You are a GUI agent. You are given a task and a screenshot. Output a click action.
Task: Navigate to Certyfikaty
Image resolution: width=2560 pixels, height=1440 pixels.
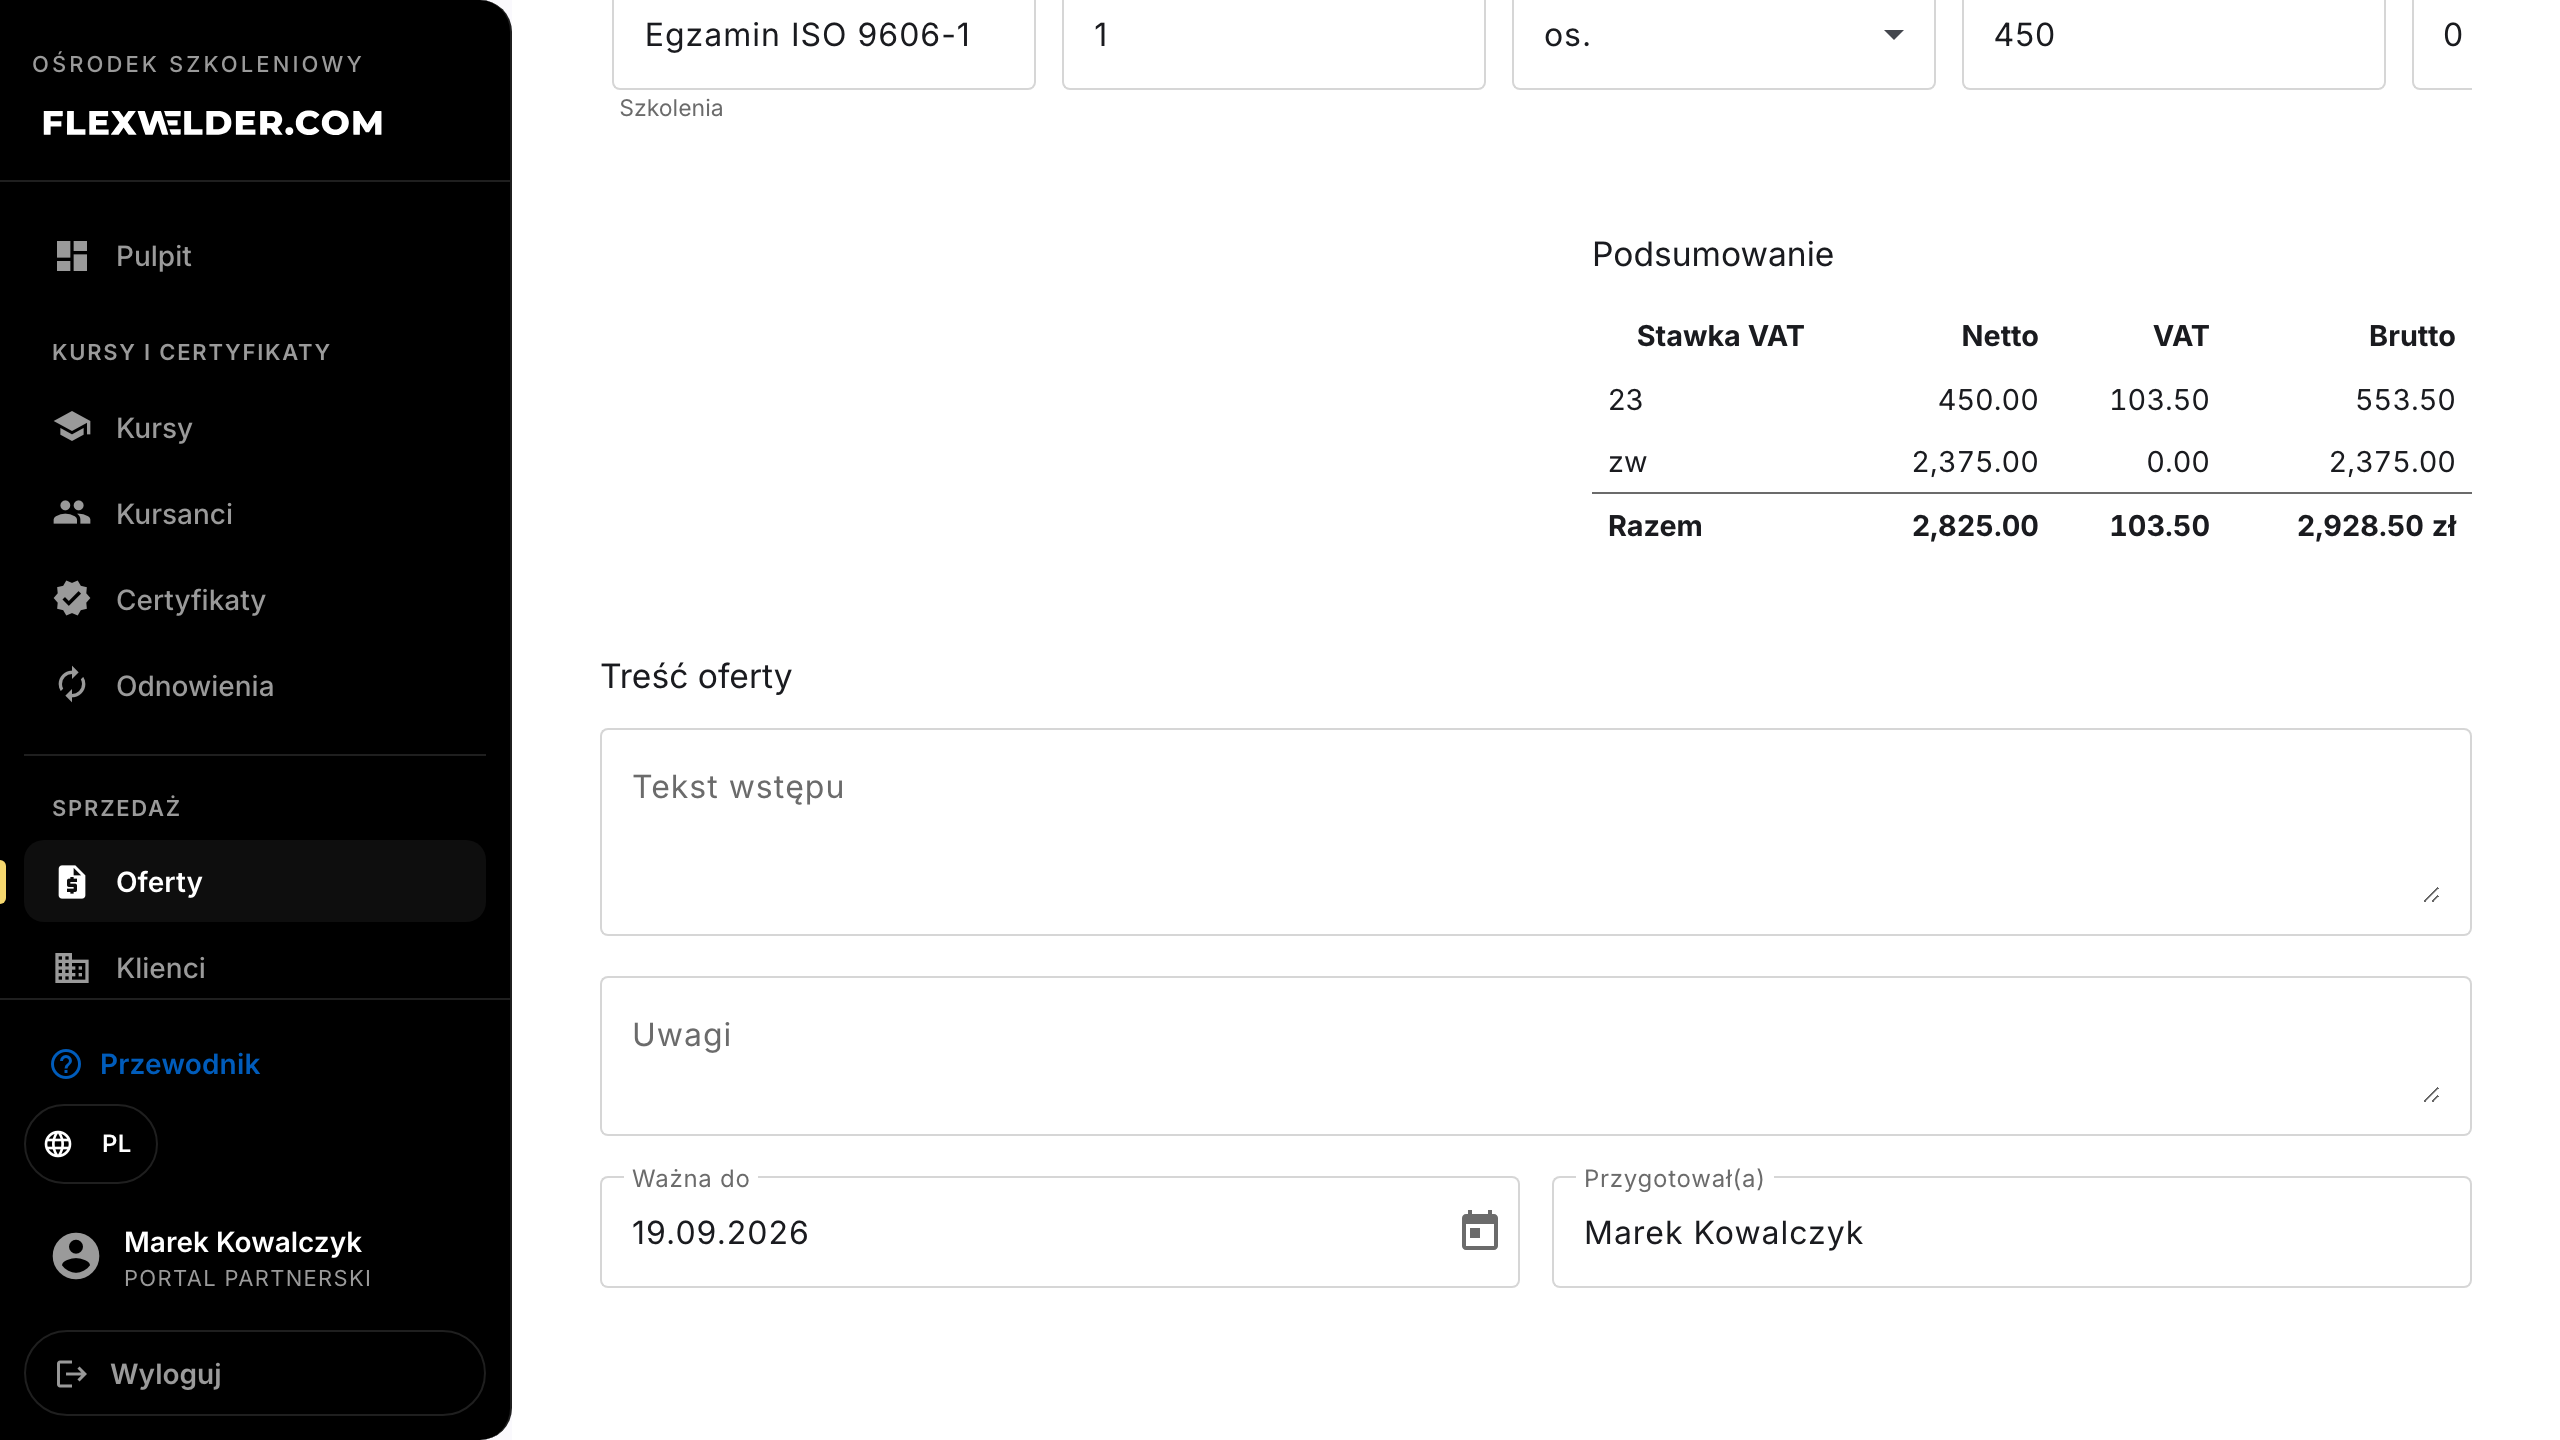(x=255, y=600)
